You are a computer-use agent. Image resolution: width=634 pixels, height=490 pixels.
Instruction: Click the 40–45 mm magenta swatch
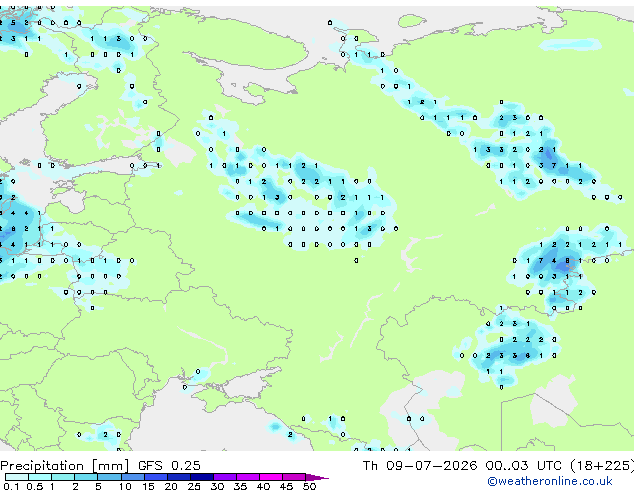point(271,477)
